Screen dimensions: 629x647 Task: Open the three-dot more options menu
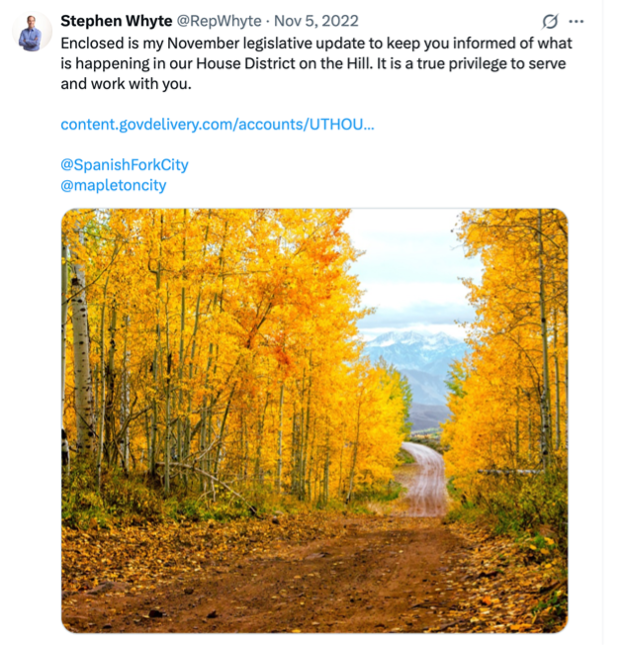coord(576,21)
